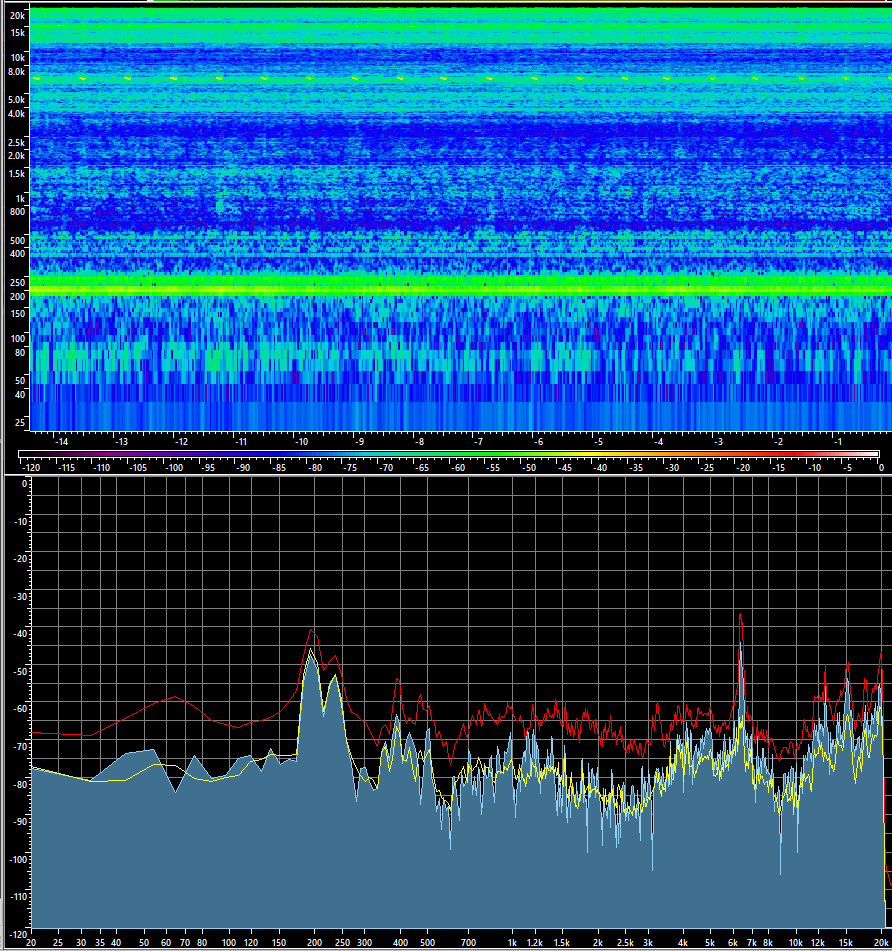Select the -14 mark on the time axis

coord(61,442)
